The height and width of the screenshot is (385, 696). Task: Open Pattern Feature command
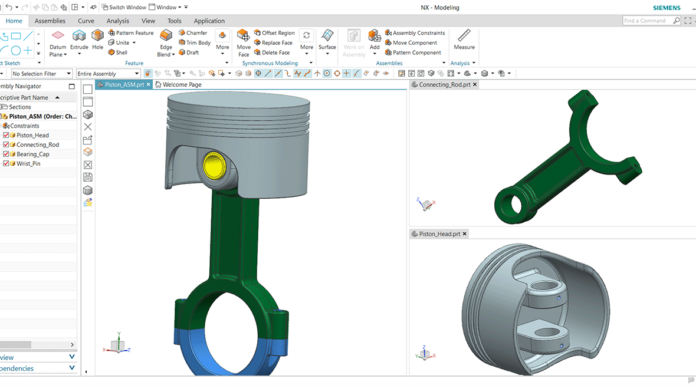(131, 33)
